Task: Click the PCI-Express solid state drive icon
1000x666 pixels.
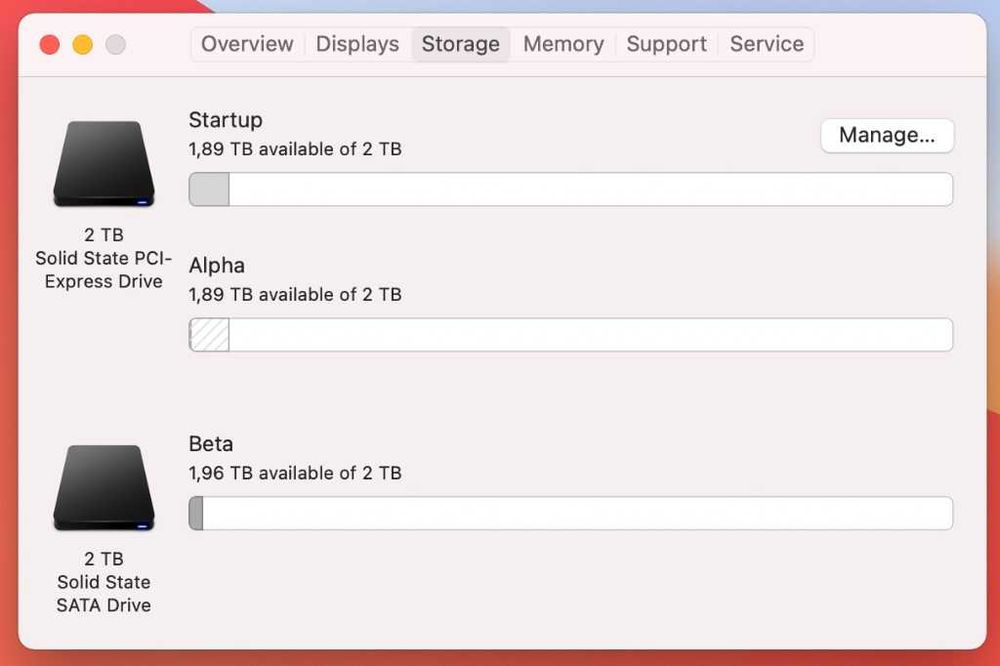Action: (x=104, y=164)
